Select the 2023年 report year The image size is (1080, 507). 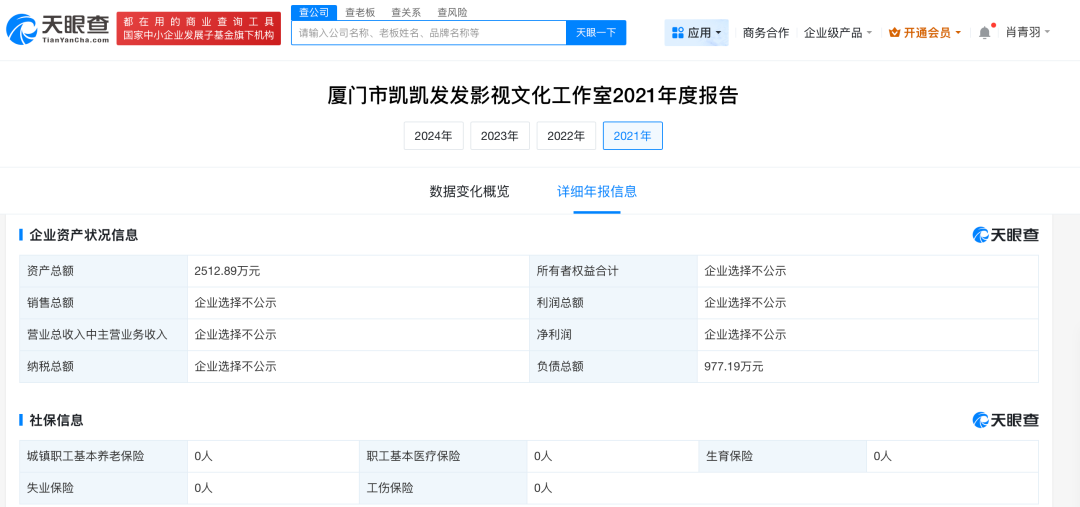tap(499, 136)
